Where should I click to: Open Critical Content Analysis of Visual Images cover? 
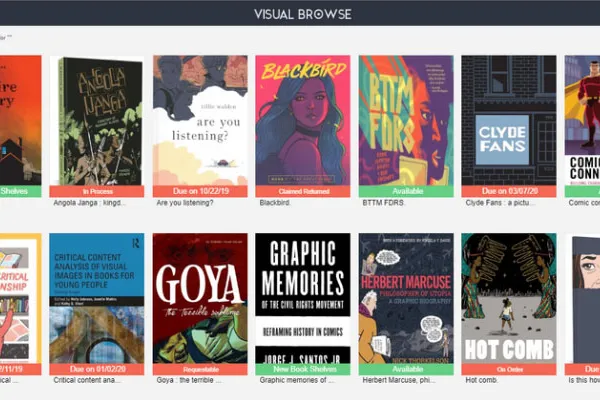(97, 298)
